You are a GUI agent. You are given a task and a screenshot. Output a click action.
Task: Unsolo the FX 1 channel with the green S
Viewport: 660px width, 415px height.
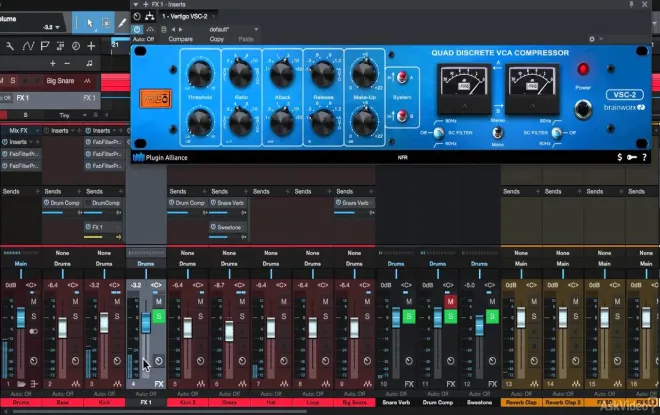click(x=159, y=316)
